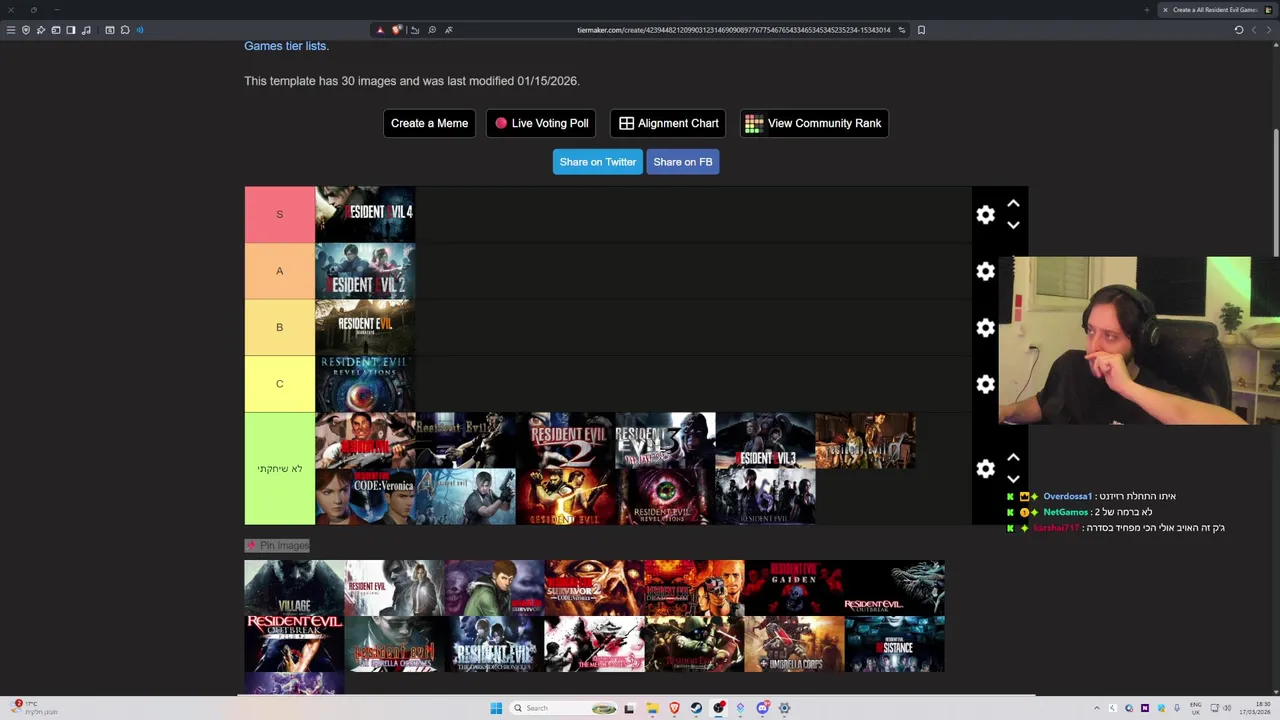
Task: Select the Resident Evil Village thumbnail
Action: click(x=294, y=588)
